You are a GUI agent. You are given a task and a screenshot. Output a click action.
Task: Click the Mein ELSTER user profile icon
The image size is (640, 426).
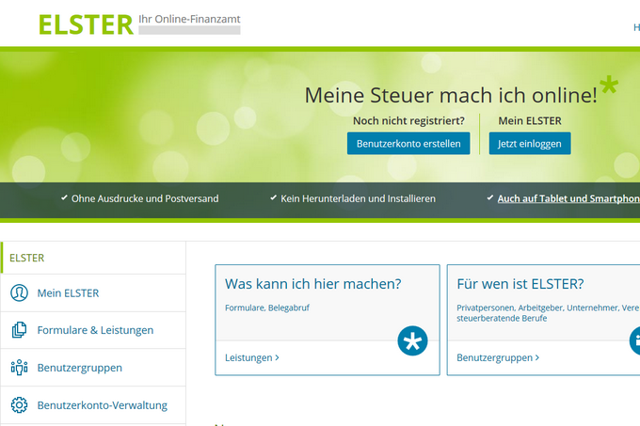[x=19, y=293]
